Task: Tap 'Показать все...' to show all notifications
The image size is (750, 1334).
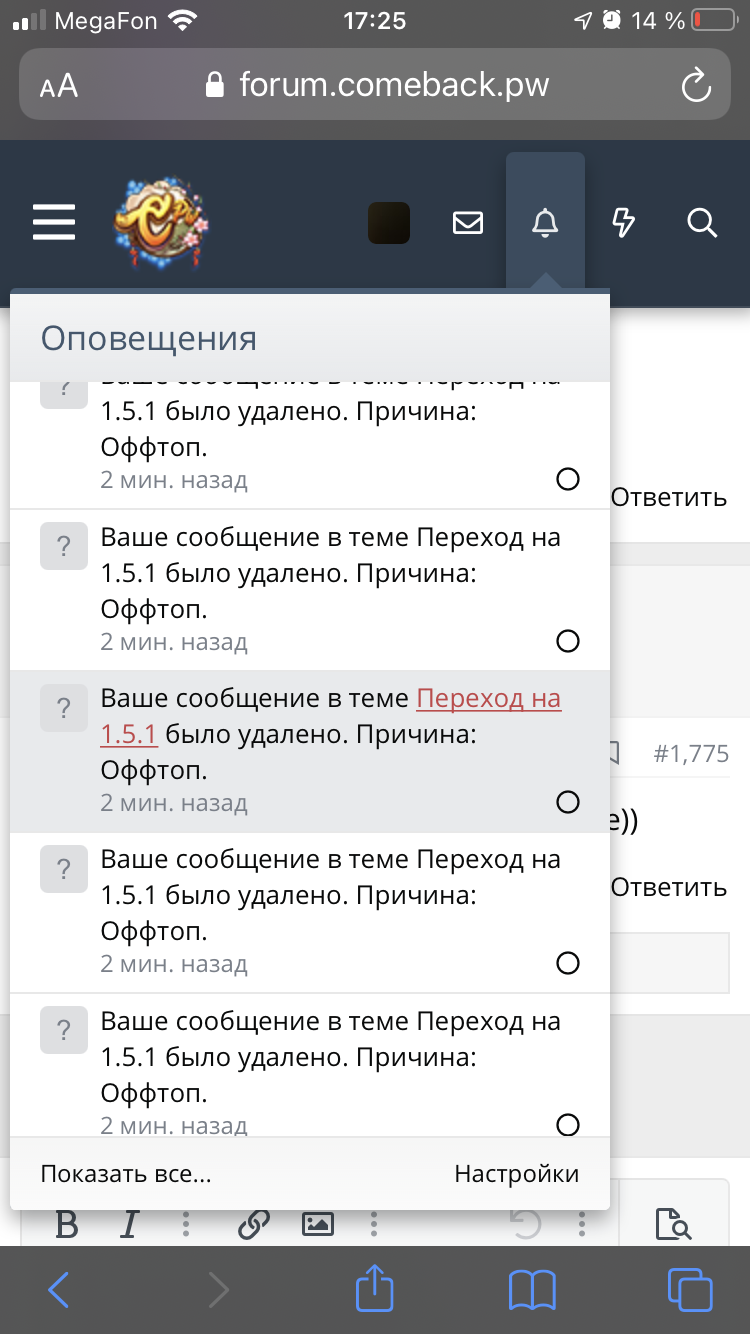Action: (x=126, y=1173)
